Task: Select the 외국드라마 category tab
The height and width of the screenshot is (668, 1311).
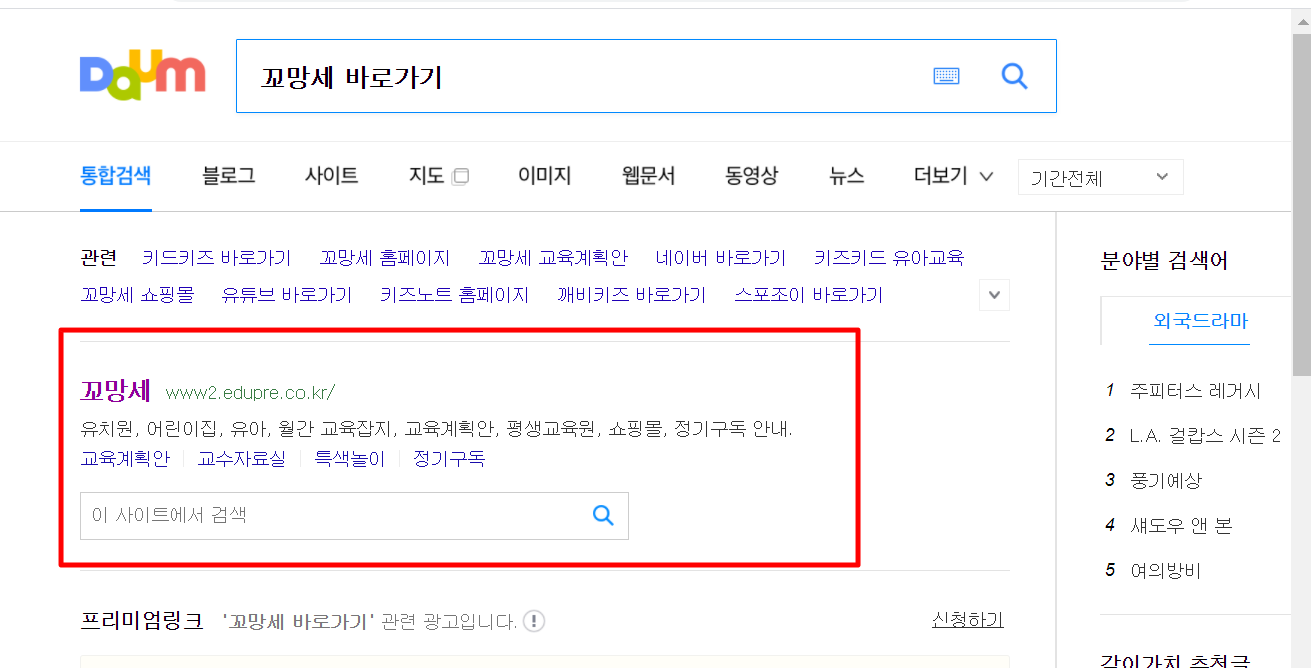Action: pyautogui.click(x=1200, y=321)
